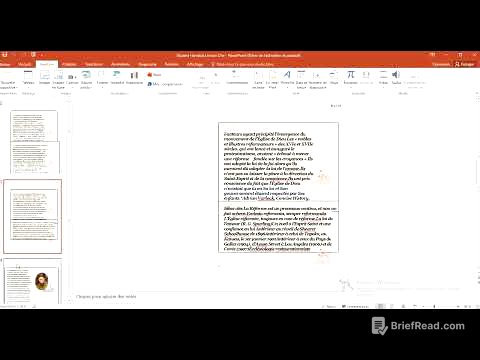Toggle the Commentaires pane in status bar
This screenshot has width=480, height=360.
[355, 306]
